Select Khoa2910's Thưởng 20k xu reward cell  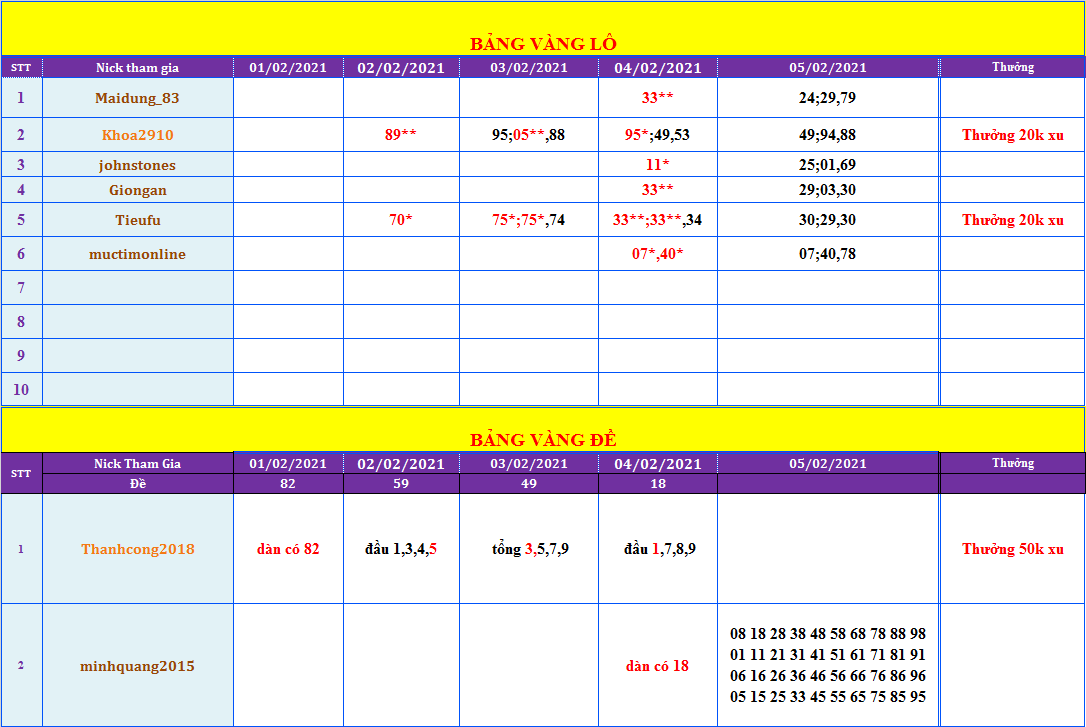(1012, 135)
